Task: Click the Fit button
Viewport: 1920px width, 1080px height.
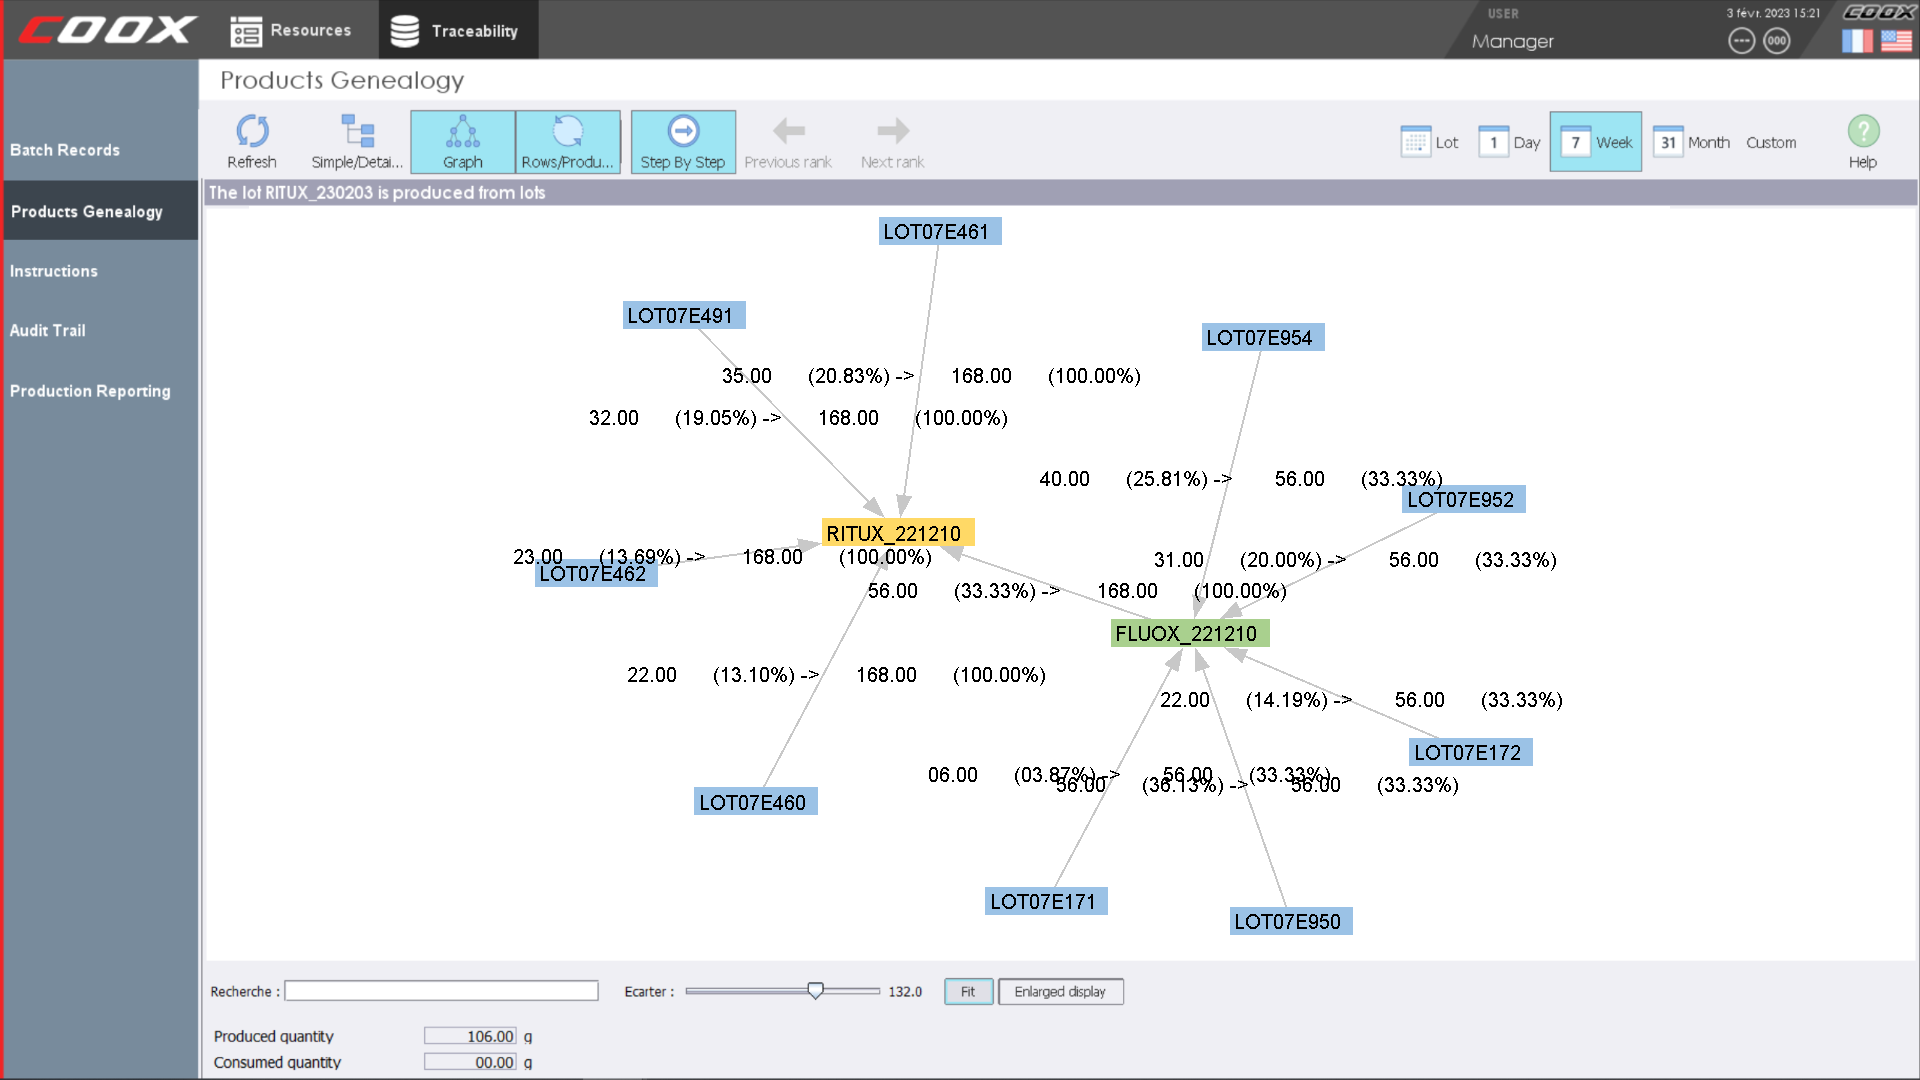Action: [x=968, y=992]
